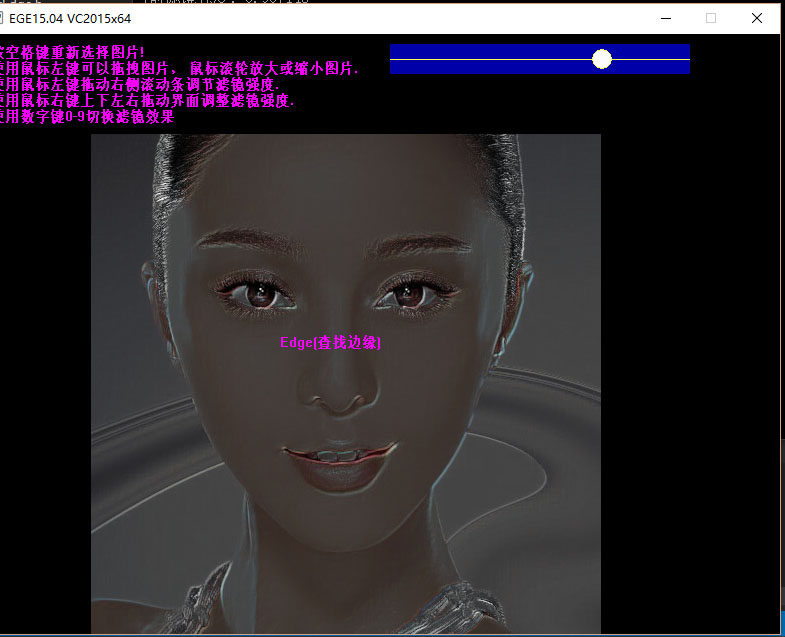Click the instruction line about 空格键重新选择图片
Viewport: 785px width, 637px height.
(72, 52)
